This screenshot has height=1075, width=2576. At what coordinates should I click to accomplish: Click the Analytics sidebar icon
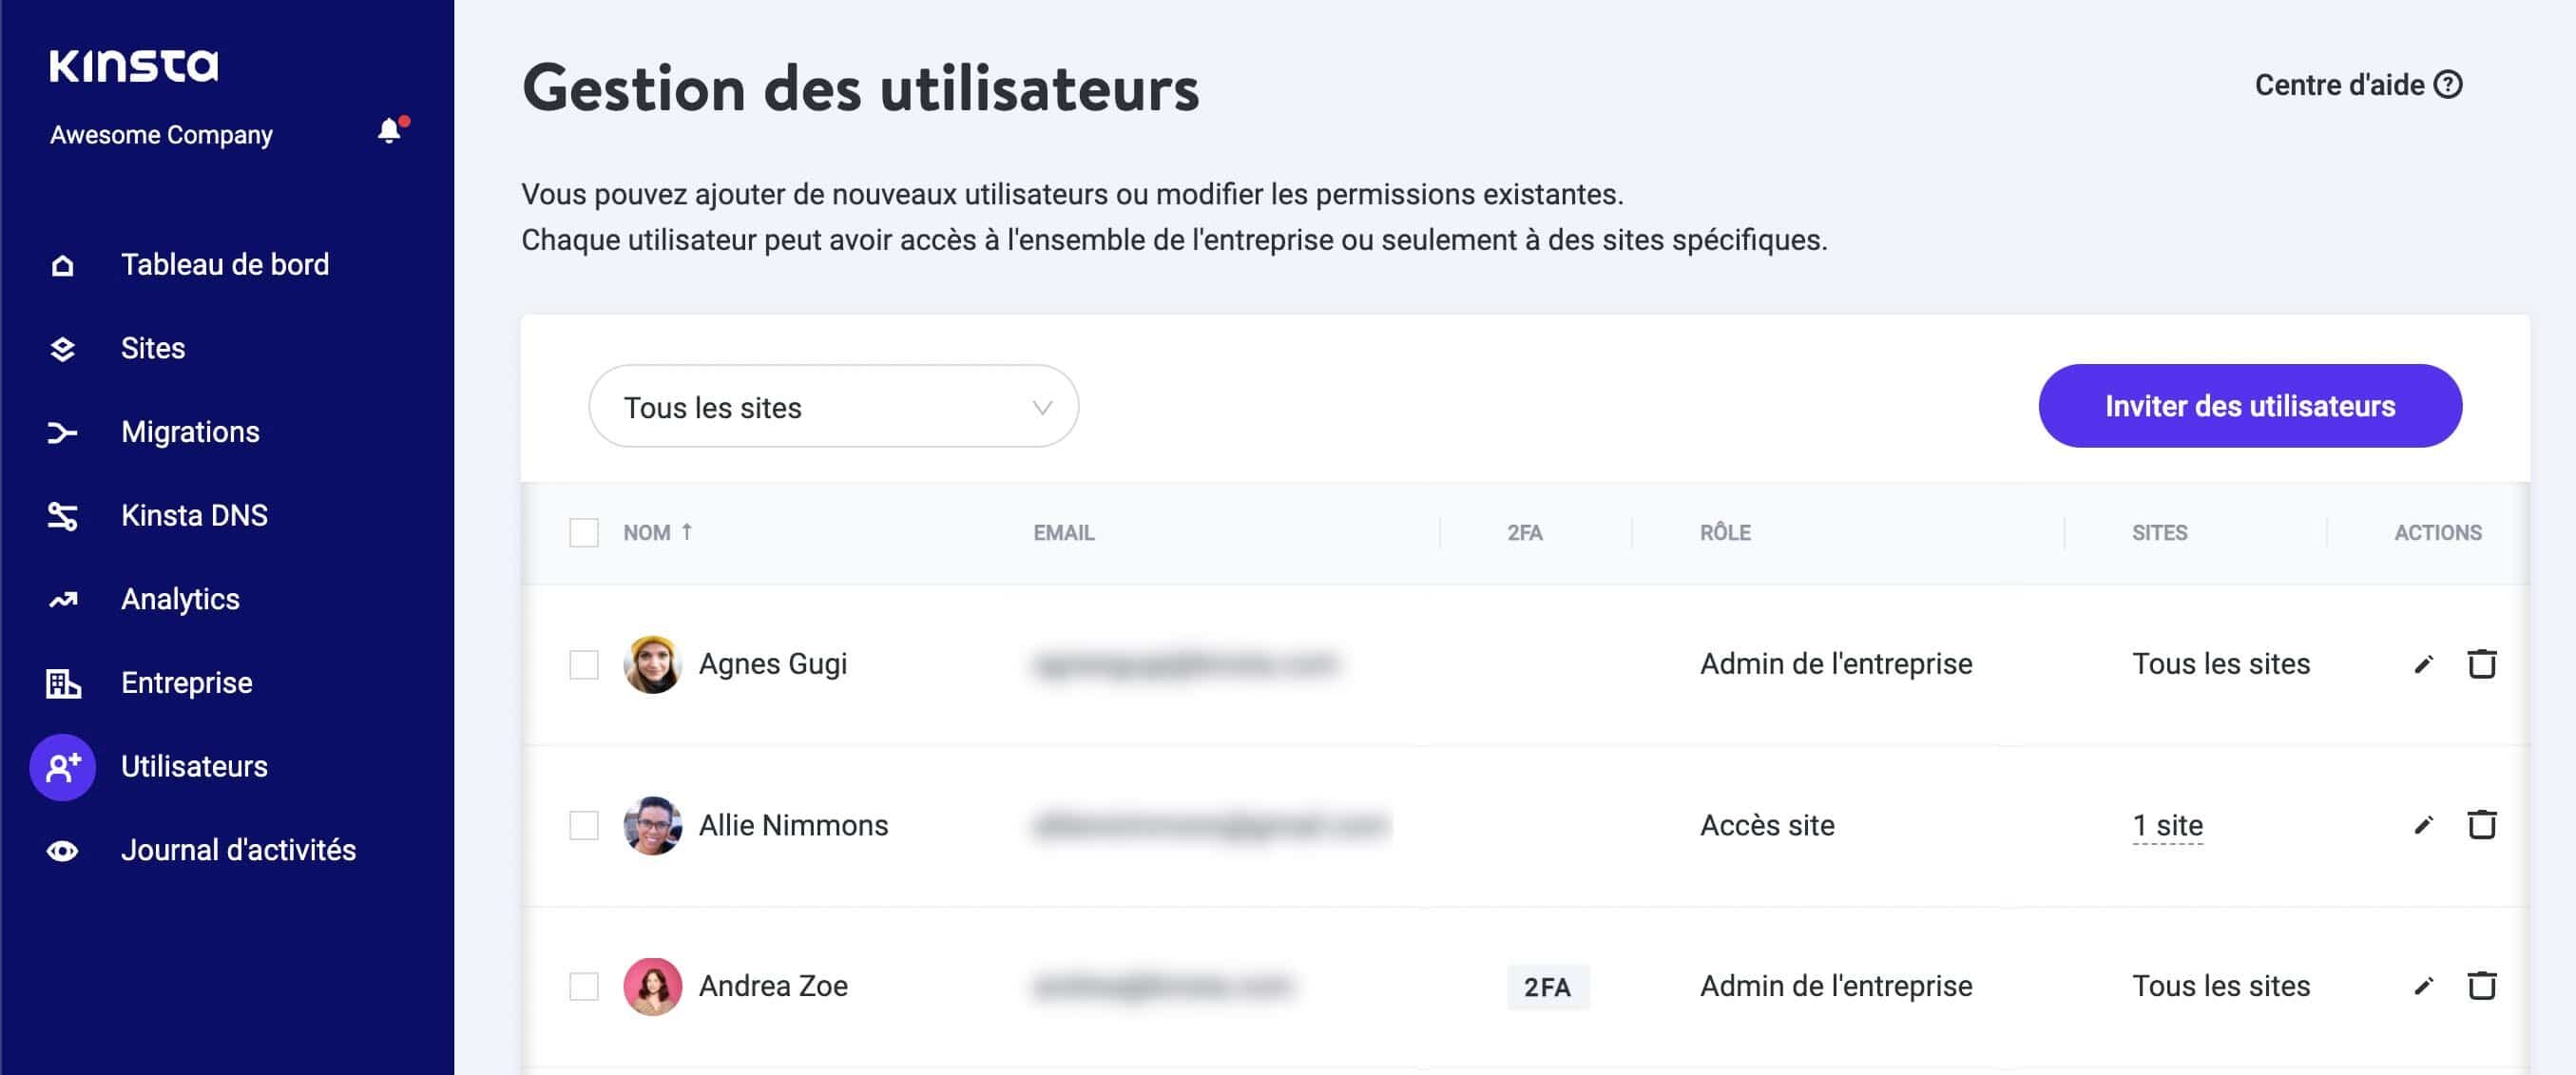(63, 600)
